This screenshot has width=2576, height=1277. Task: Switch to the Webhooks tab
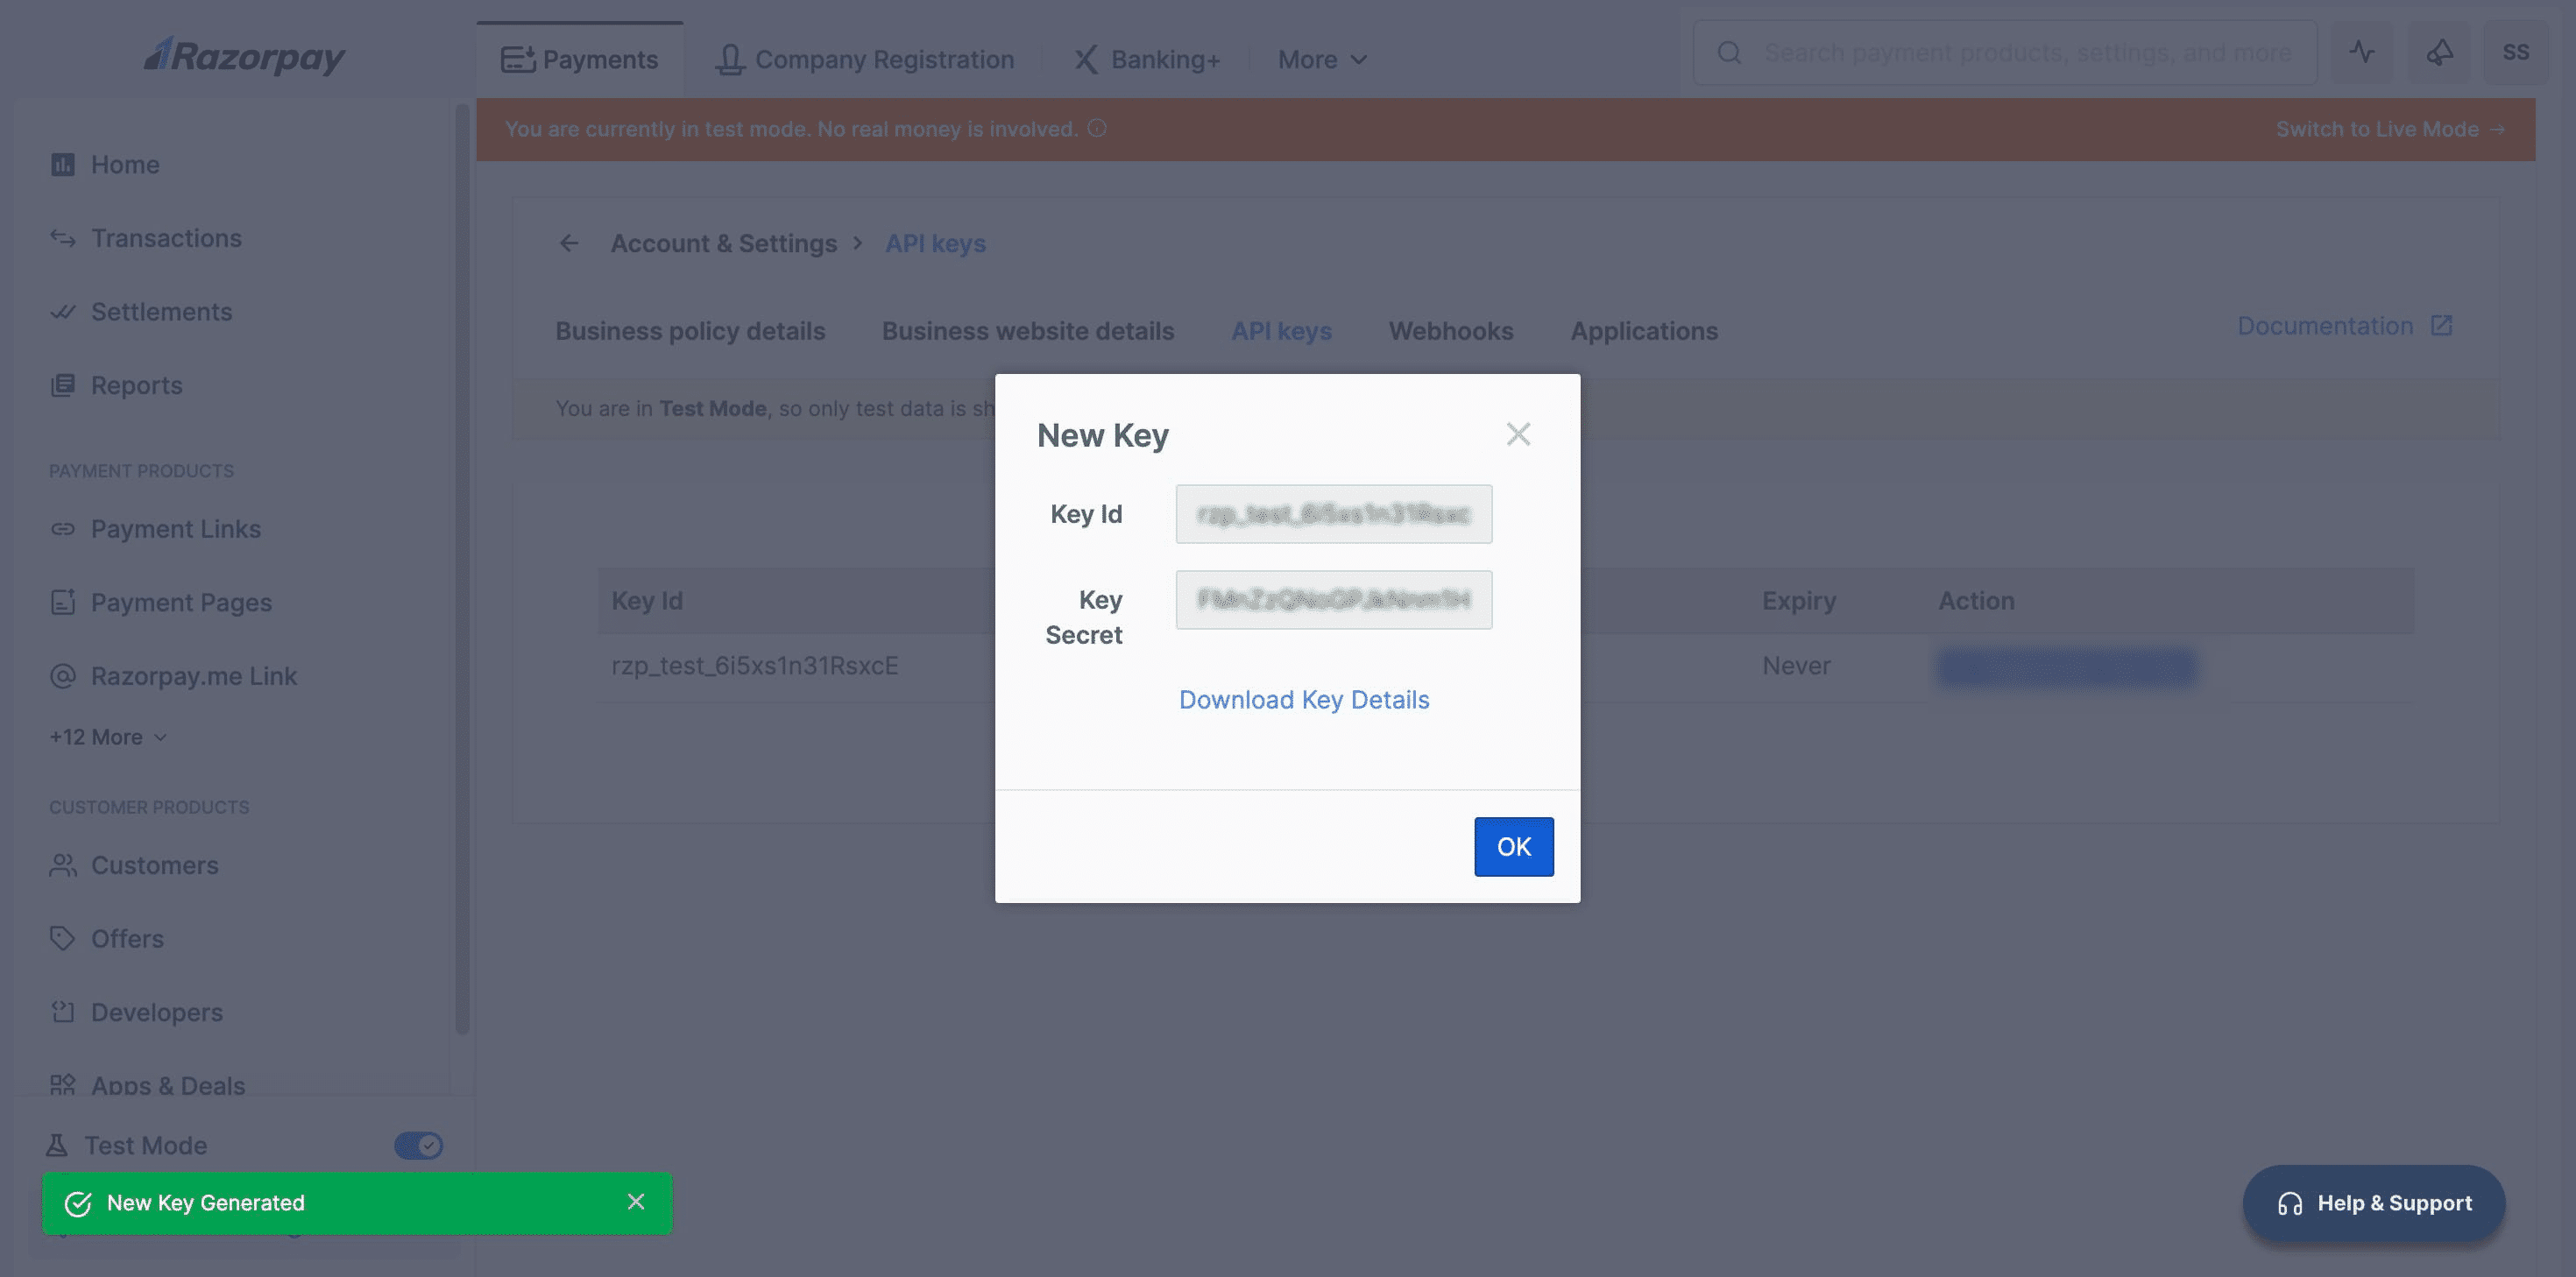pyautogui.click(x=1450, y=331)
